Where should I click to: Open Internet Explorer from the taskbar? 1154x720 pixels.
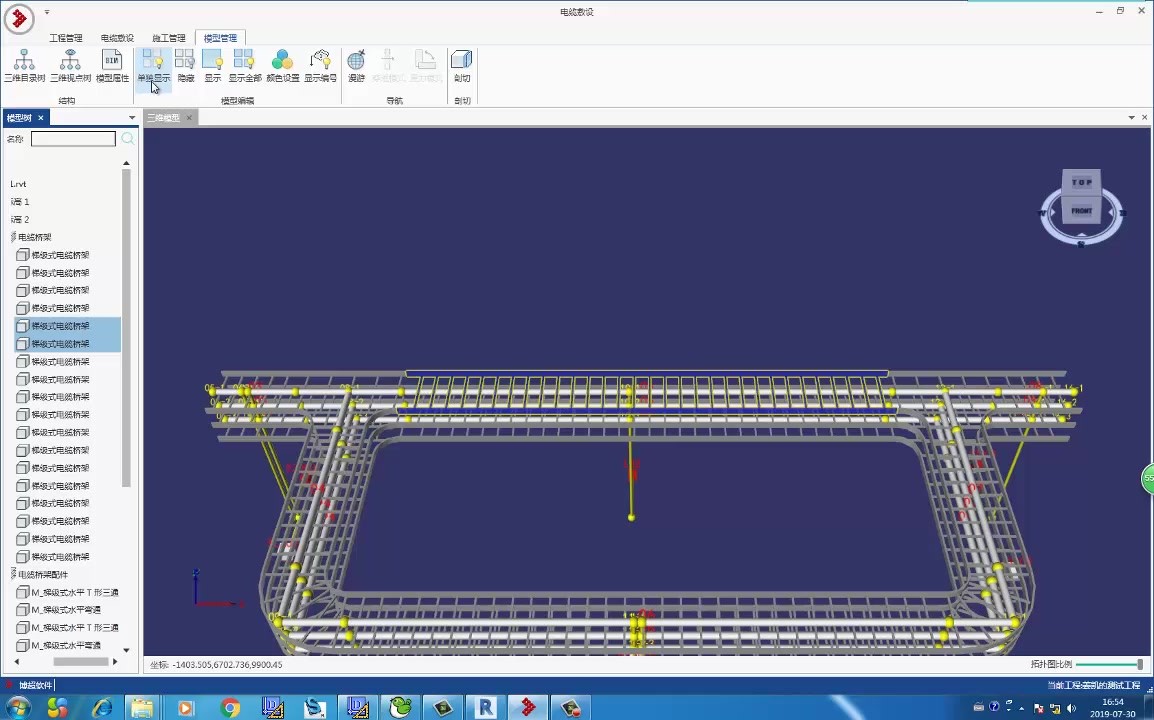(102, 708)
